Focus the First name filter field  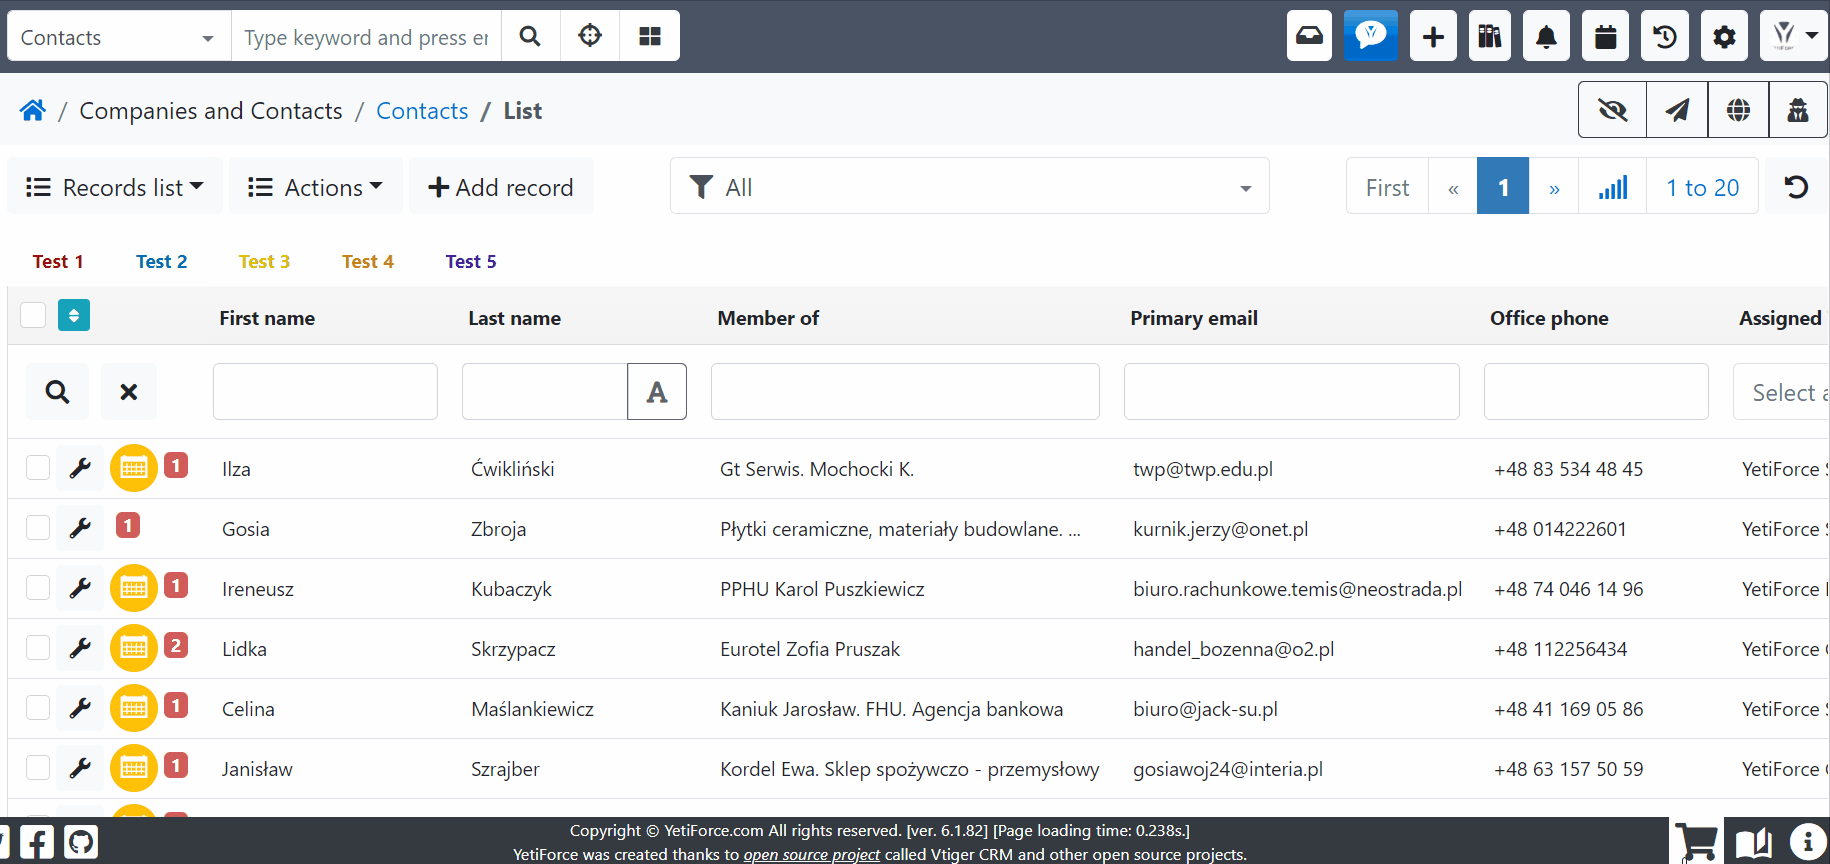pyautogui.click(x=325, y=391)
